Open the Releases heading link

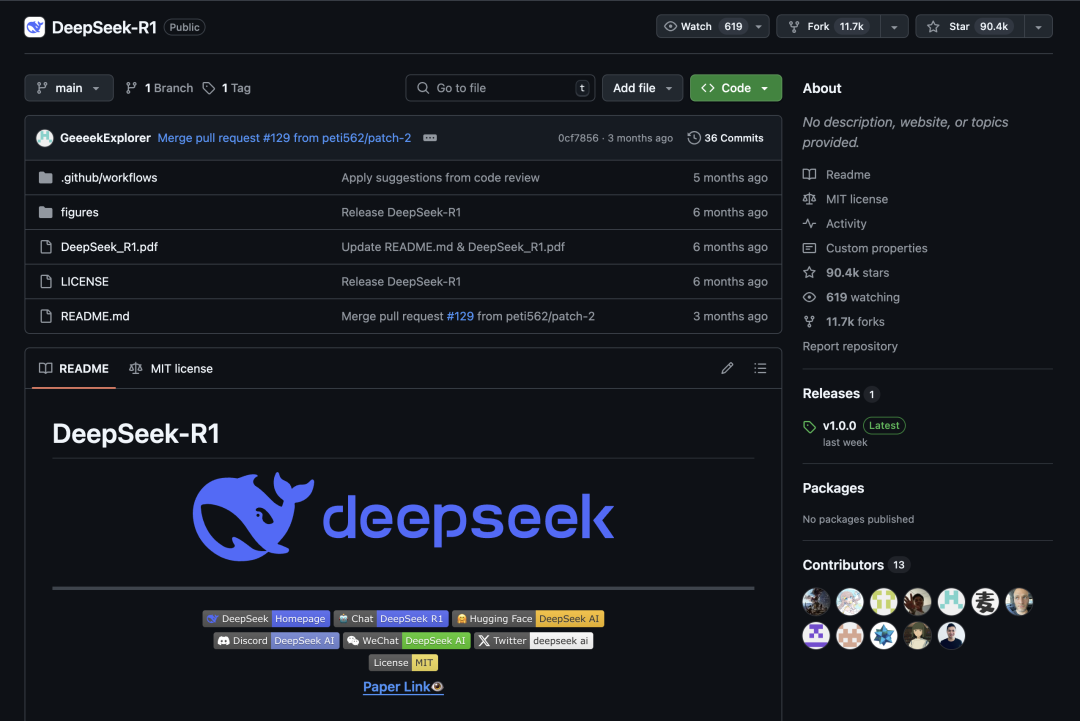tap(841, 393)
